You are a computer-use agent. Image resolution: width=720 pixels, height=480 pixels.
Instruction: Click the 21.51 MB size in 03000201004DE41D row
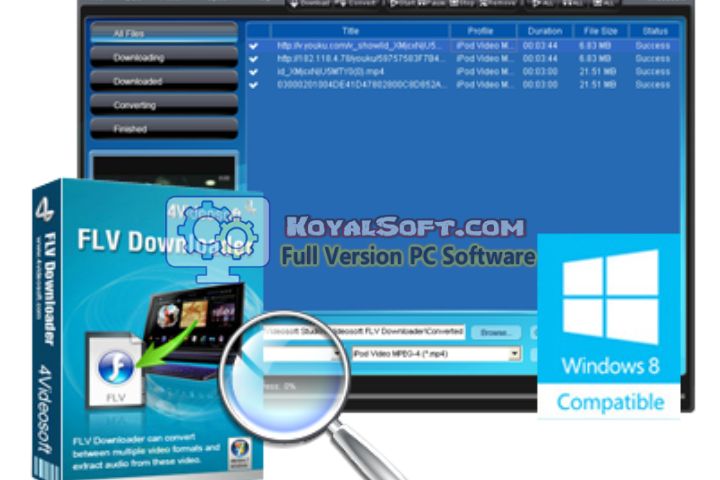[597, 85]
